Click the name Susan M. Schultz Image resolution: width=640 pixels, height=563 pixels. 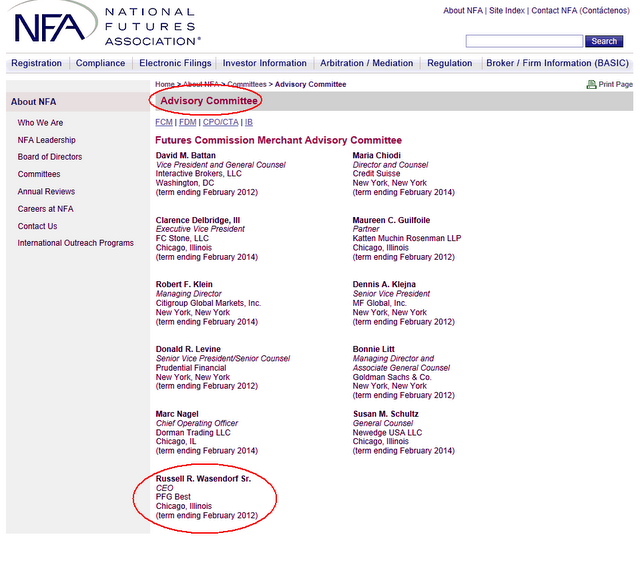[386, 414]
